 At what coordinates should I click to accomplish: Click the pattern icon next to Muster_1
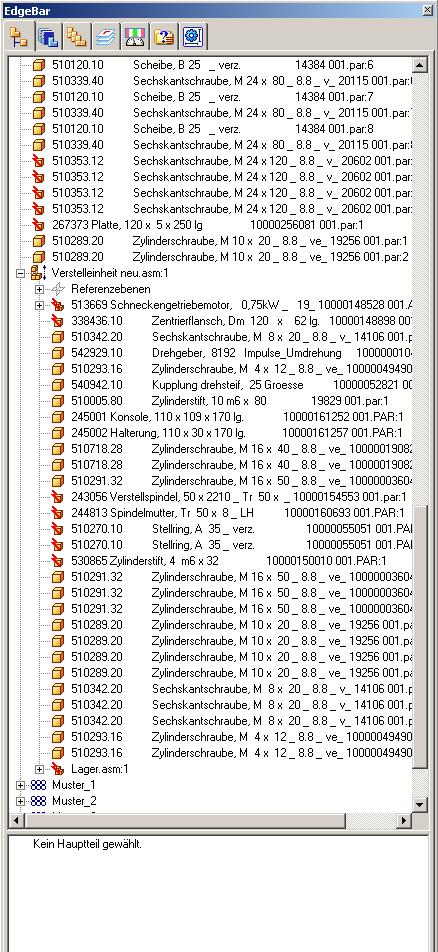click(x=39, y=785)
